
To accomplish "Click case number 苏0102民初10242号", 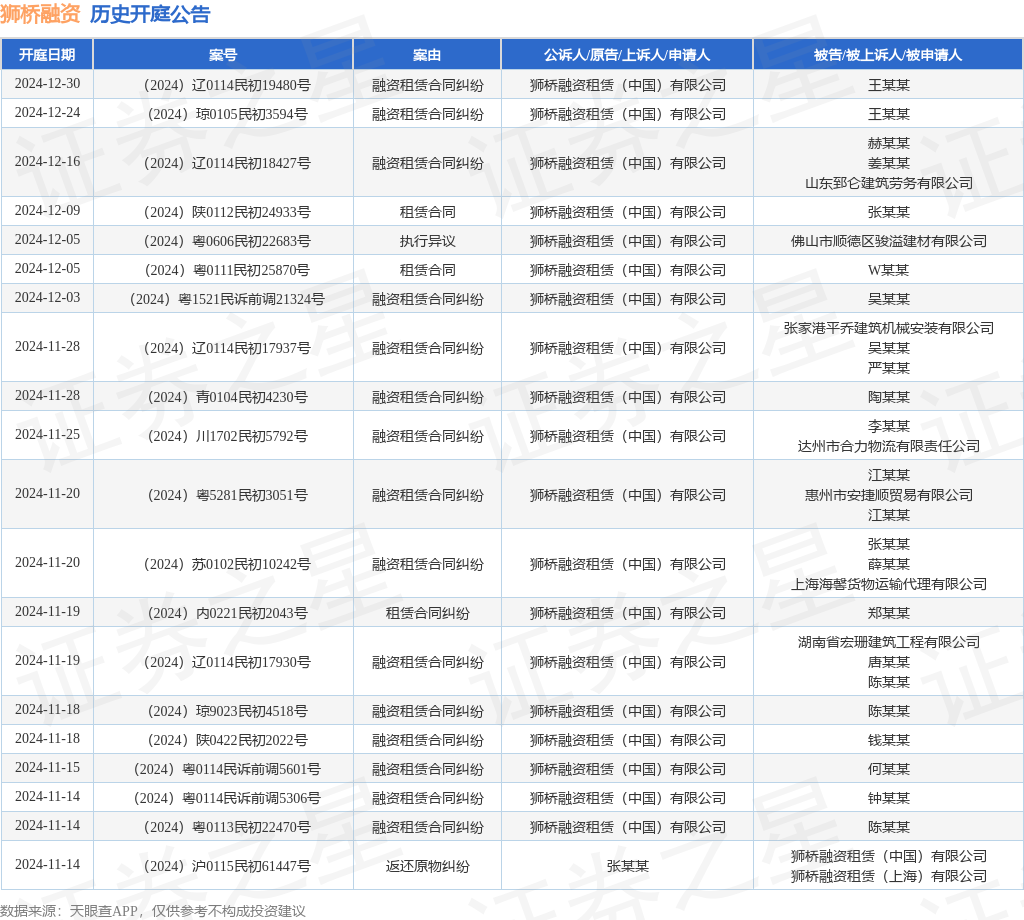I will (227, 564).
